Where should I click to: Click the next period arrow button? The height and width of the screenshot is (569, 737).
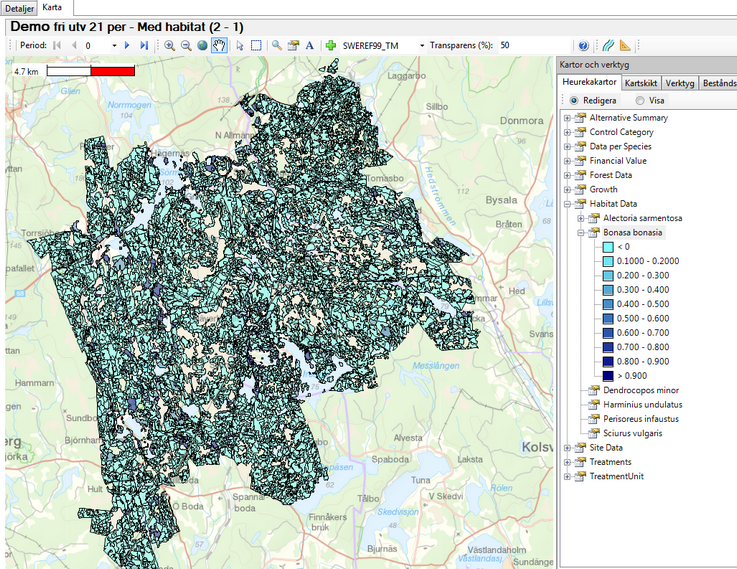[x=127, y=46]
